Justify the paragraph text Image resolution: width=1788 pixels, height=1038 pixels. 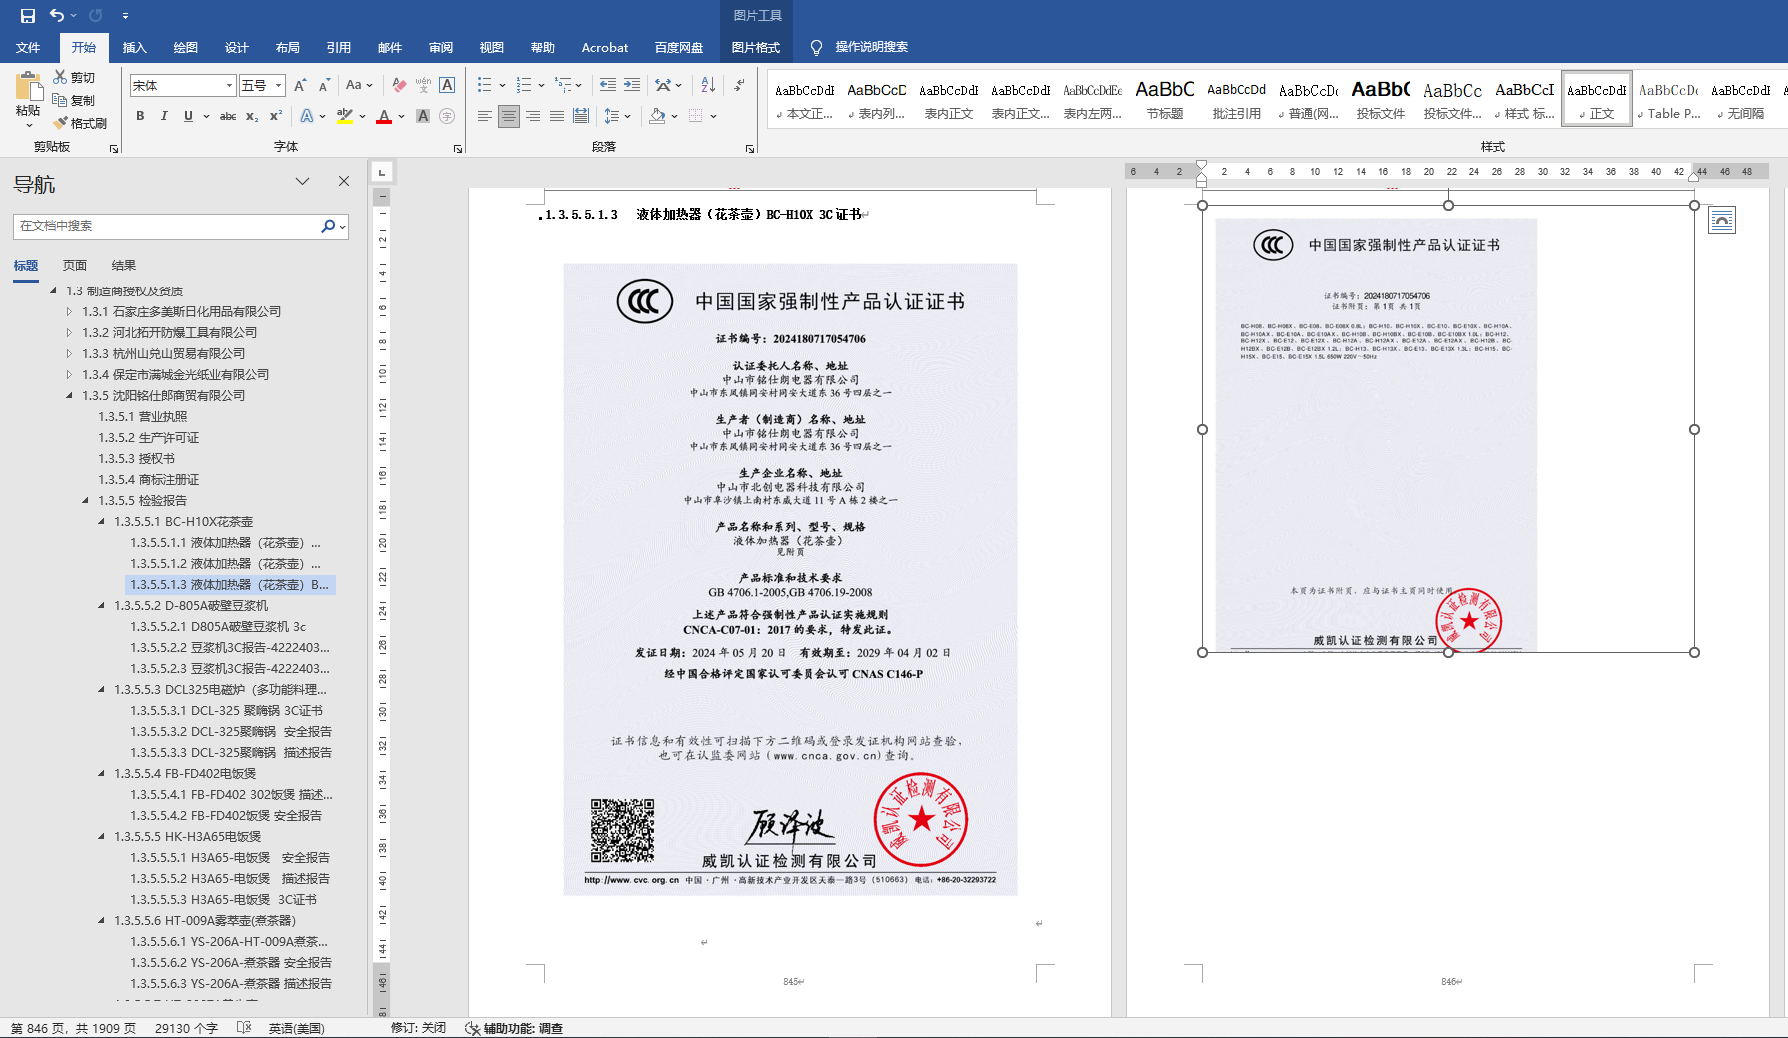[557, 116]
